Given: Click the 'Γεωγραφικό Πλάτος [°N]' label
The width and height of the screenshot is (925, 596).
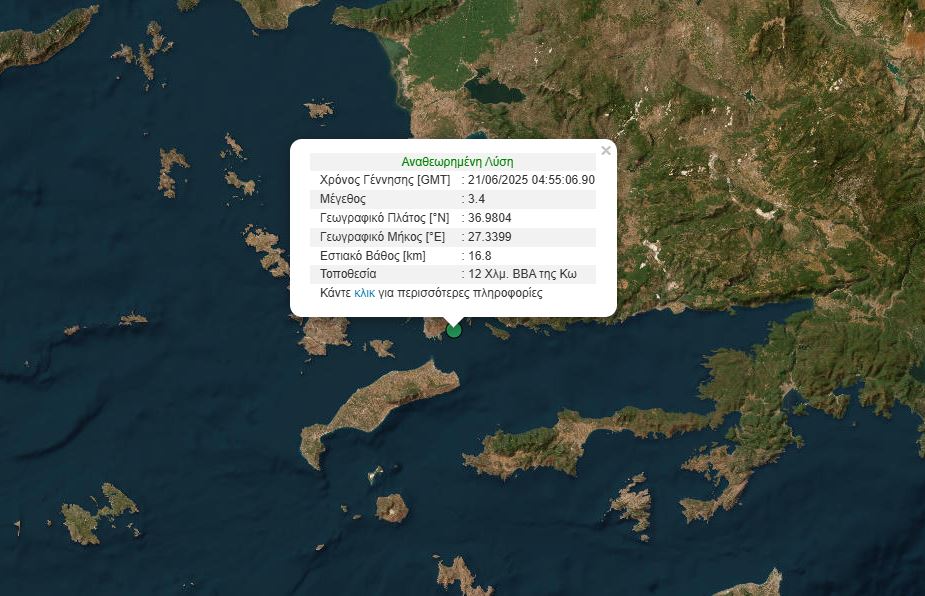Looking at the screenshot, I should pyautogui.click(x=385, y=218).
